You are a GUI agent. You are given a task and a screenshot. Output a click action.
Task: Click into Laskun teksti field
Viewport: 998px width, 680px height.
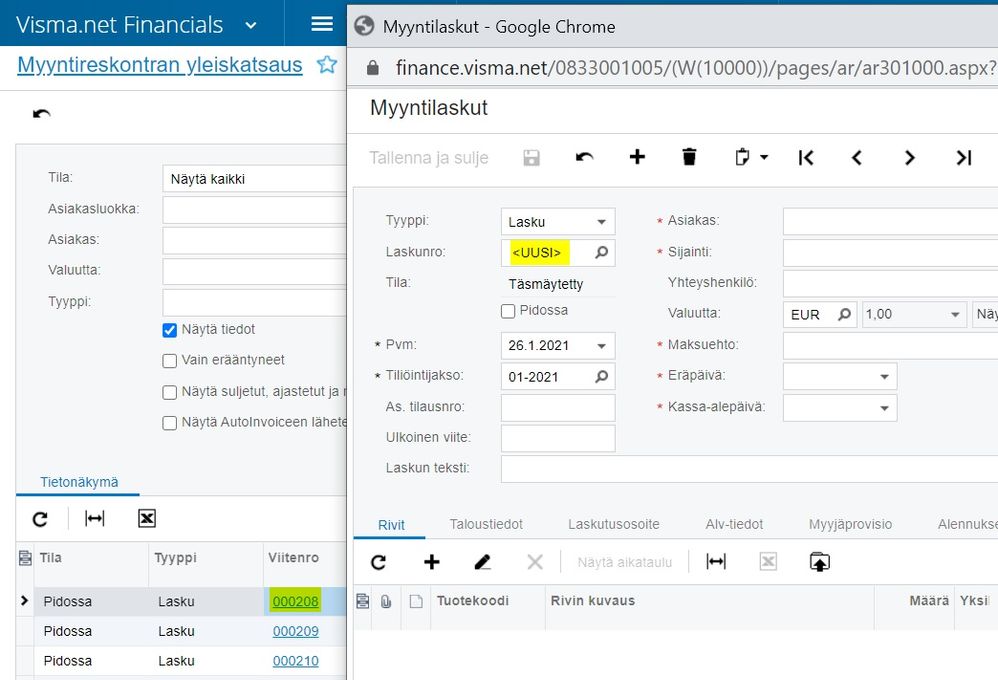(x=749, y=469)
